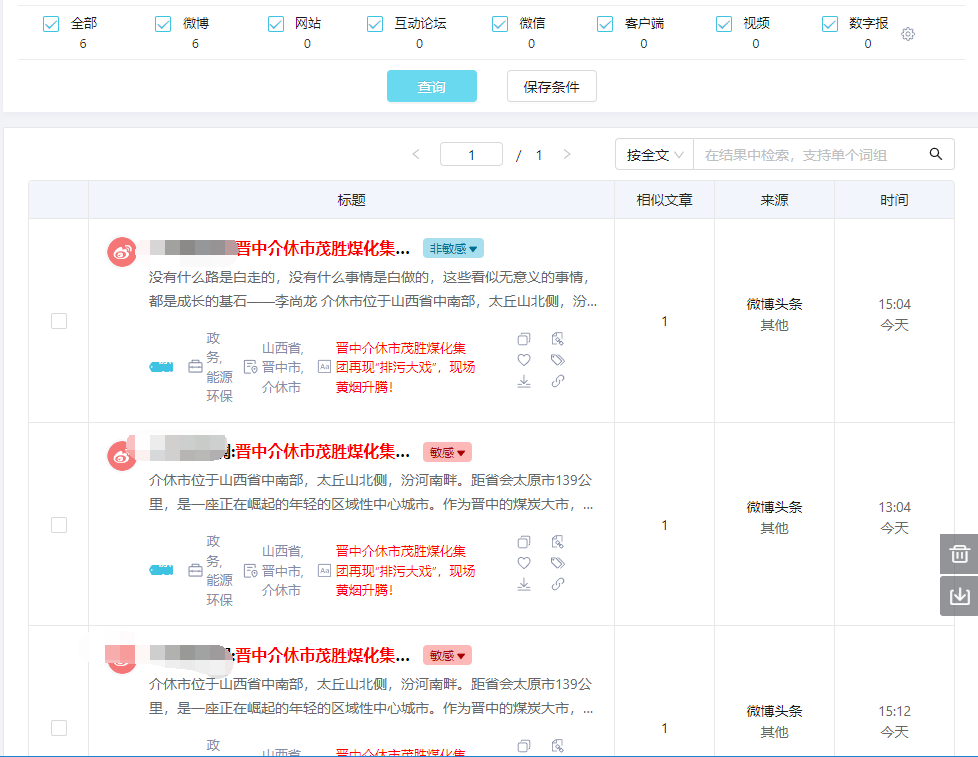
Task: Go to the next results page arrow
Action: (566, 154)
